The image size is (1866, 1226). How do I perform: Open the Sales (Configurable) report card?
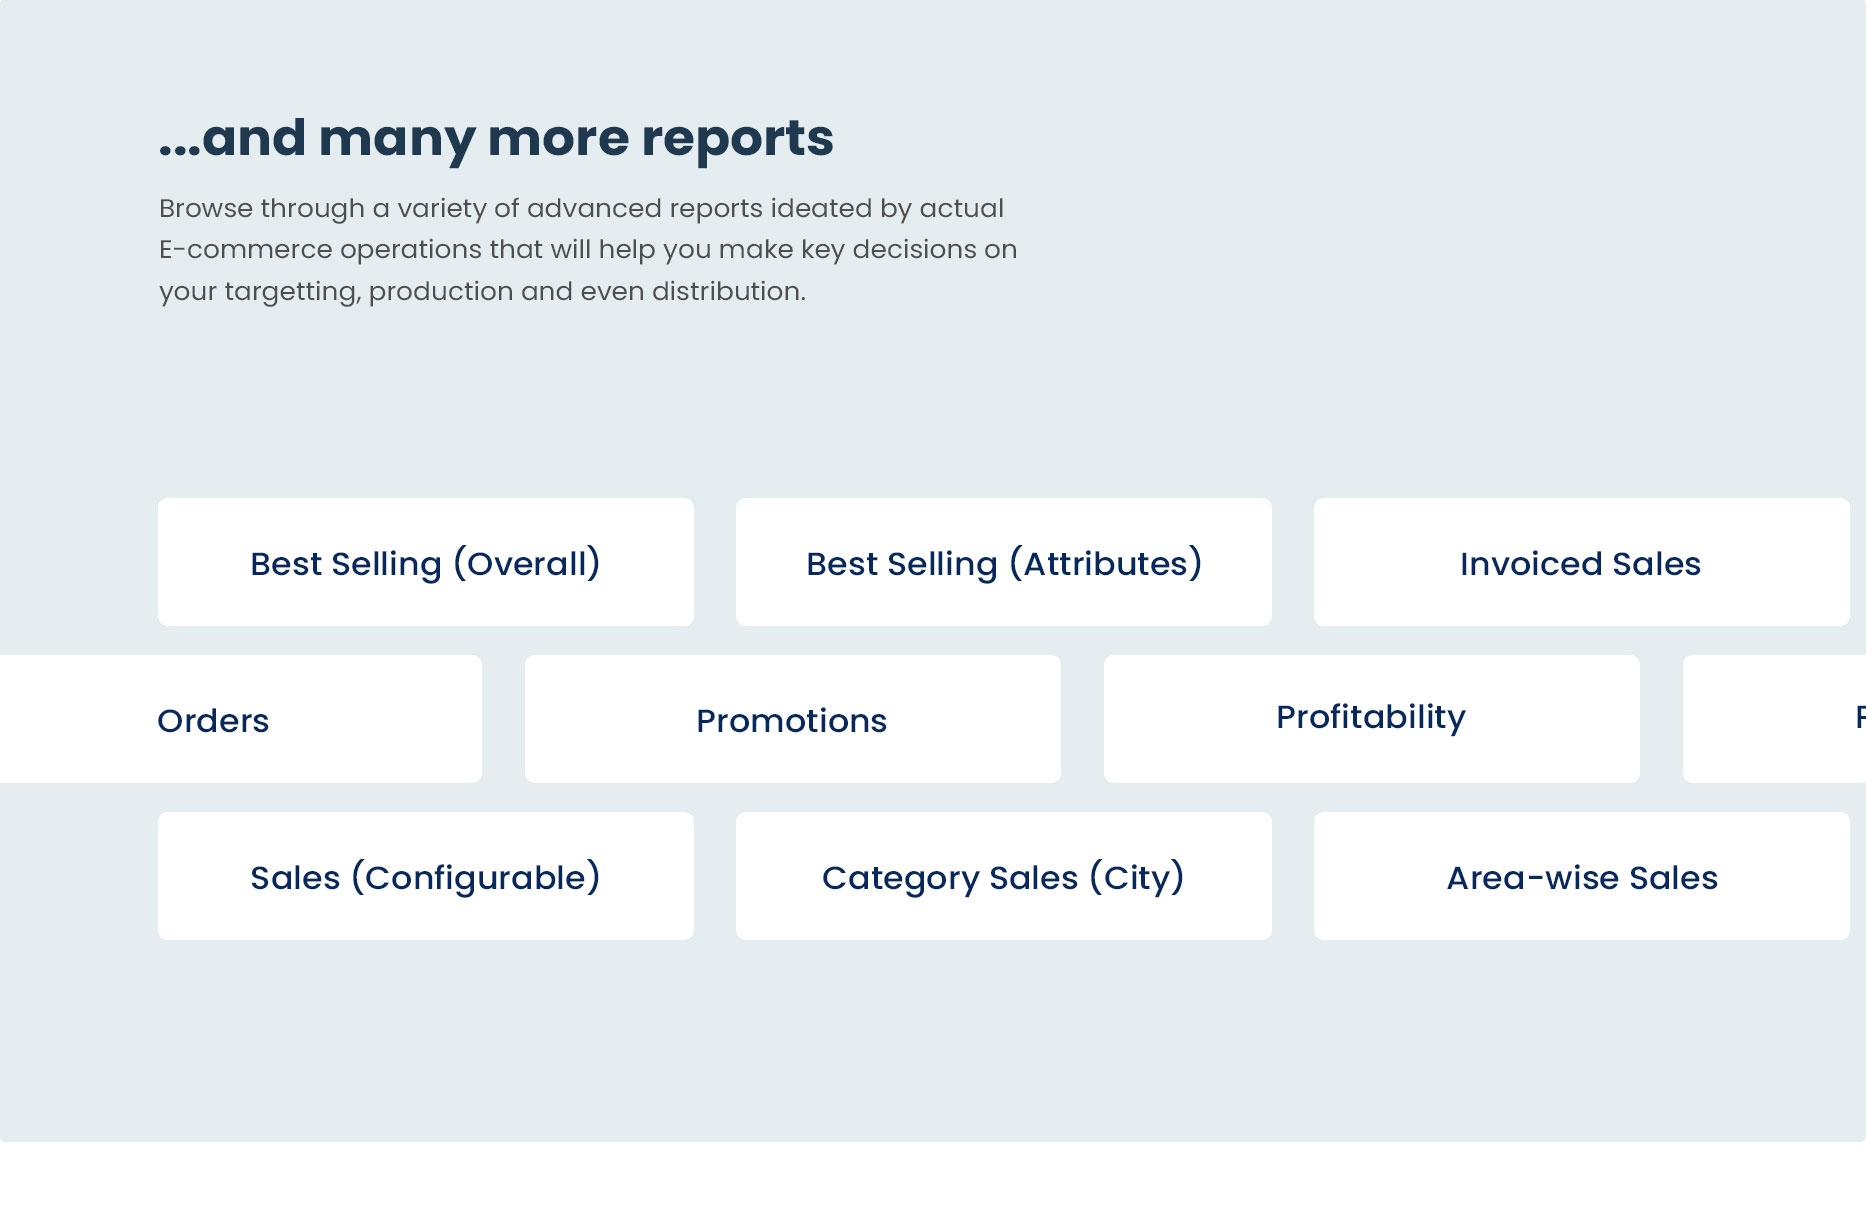[x=425, y=877]
